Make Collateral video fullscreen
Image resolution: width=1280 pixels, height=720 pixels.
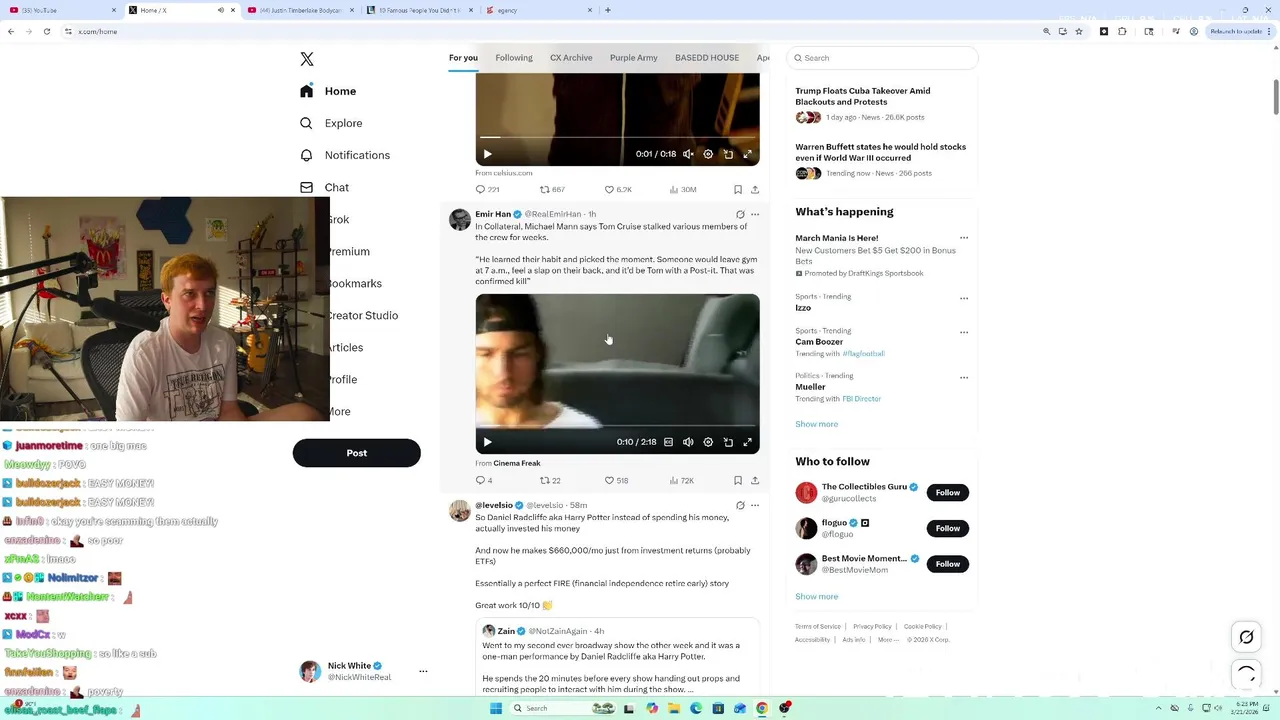tap(747, 442)
